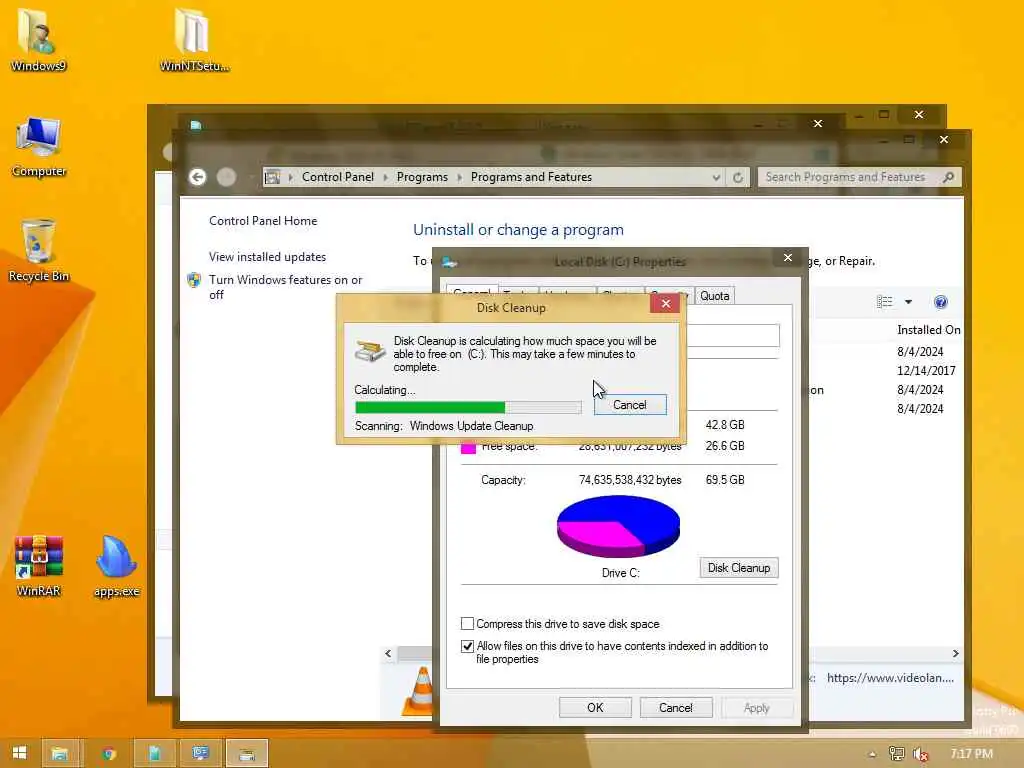Click the search magnifier icon

tap(949, 177)
